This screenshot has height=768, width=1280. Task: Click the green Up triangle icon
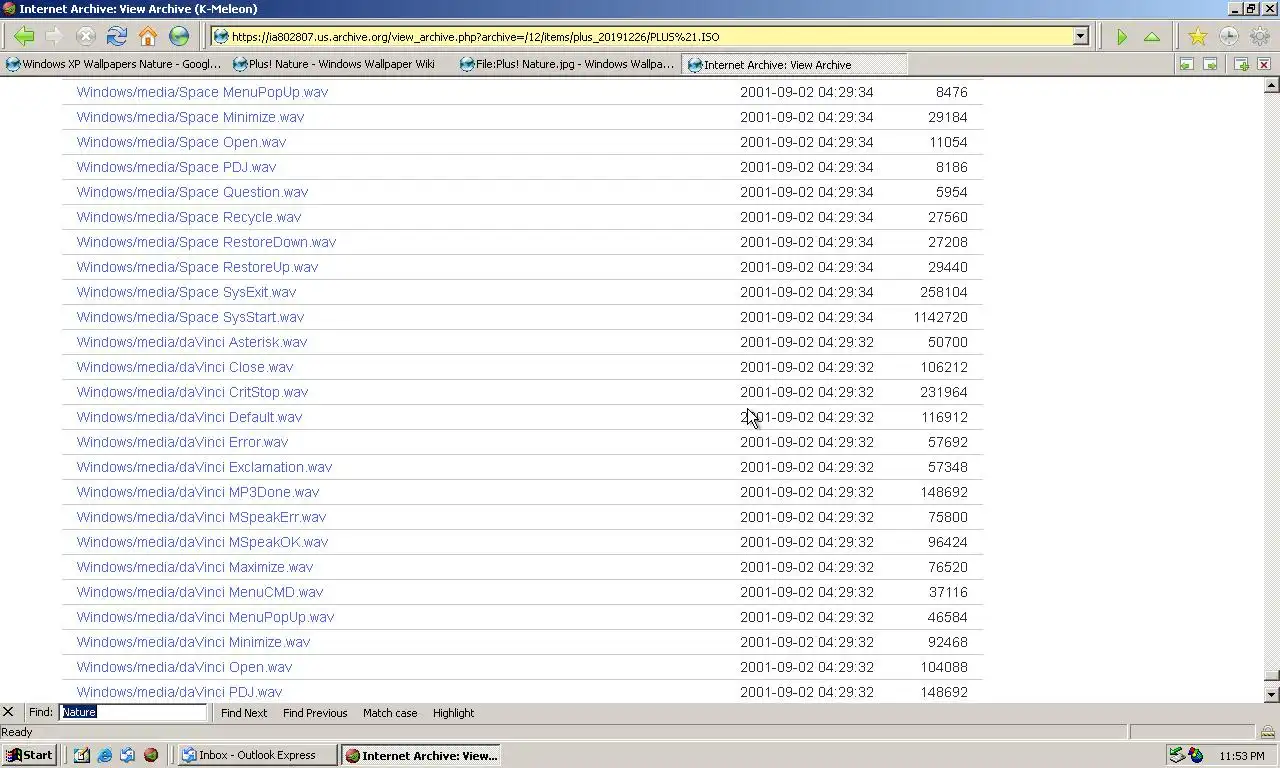click(1152, 37)
